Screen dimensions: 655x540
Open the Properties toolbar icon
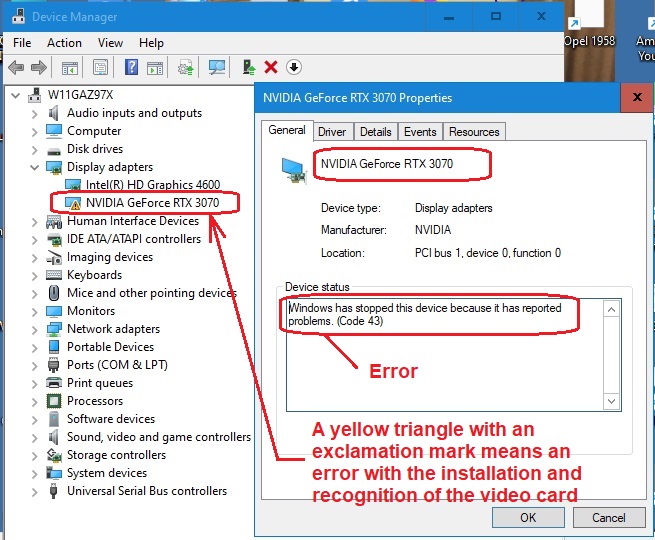click(100, 67)
